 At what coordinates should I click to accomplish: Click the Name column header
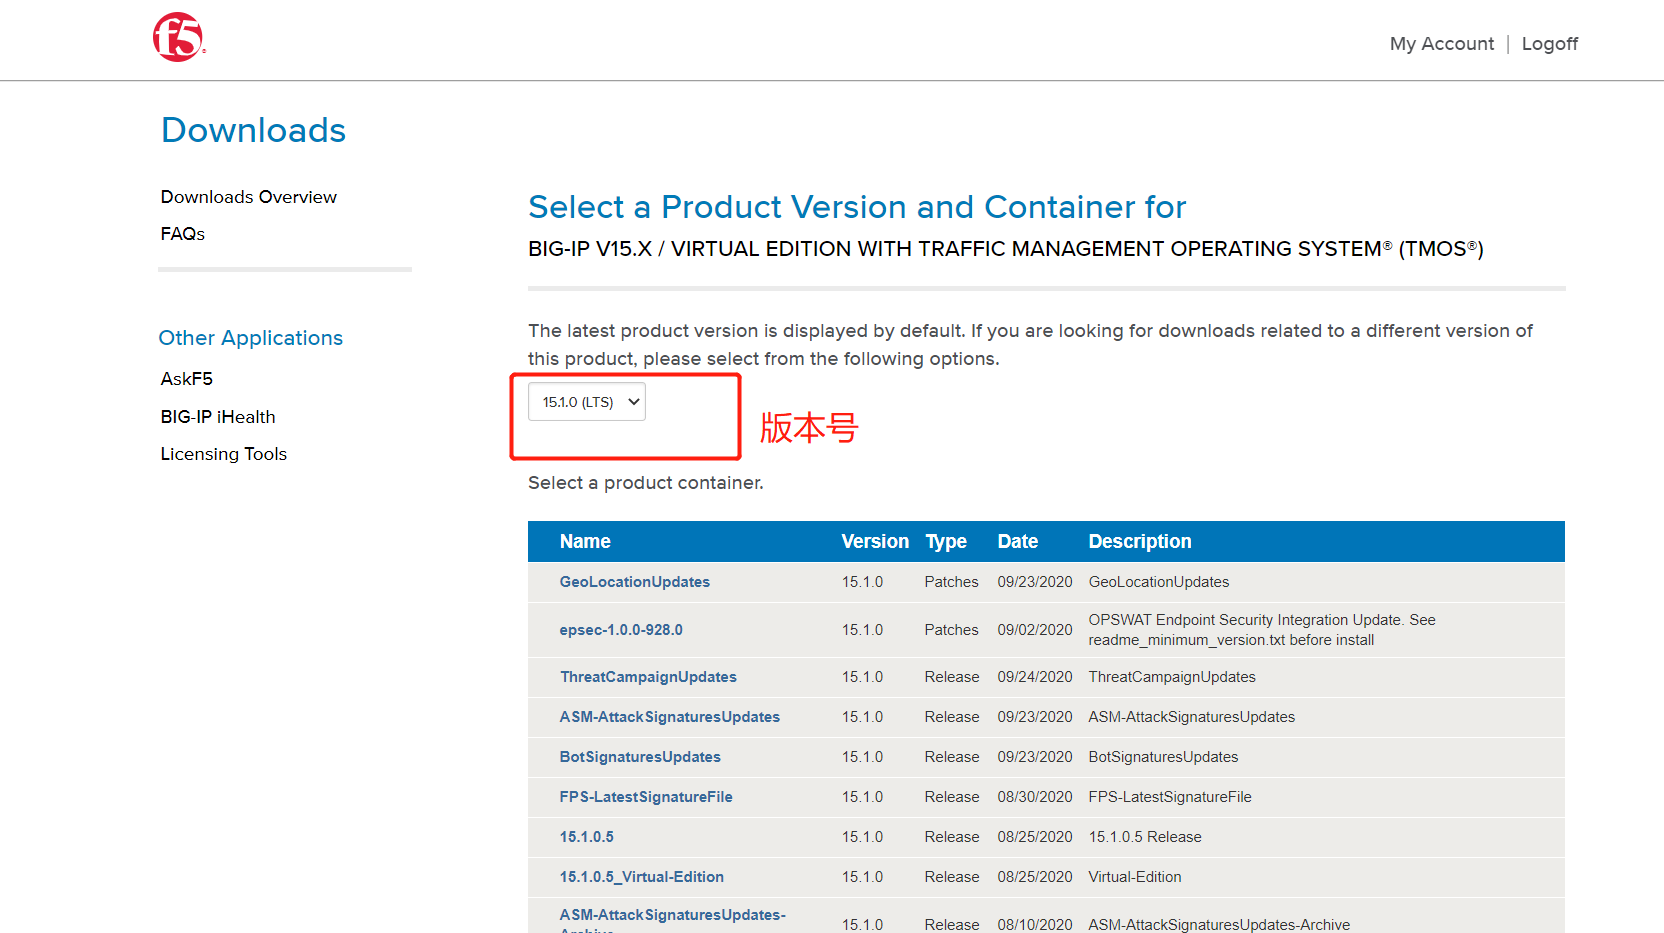click(585, 541)
